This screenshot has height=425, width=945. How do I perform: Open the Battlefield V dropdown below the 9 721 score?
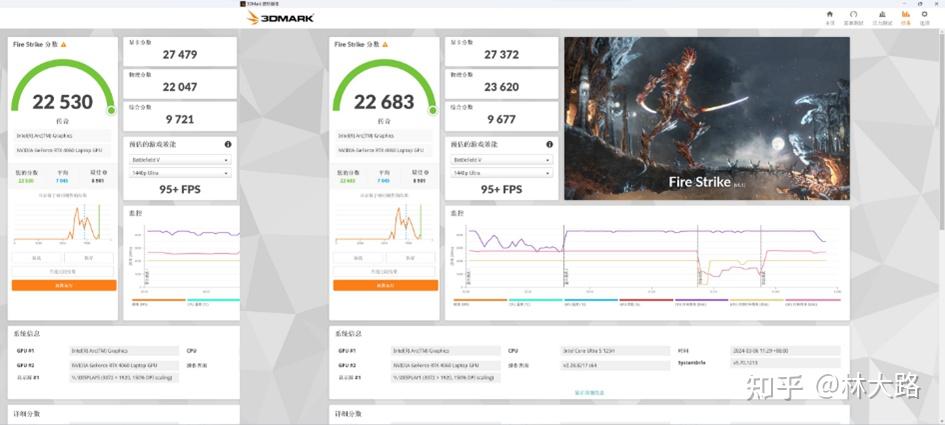tap(180, 160)
